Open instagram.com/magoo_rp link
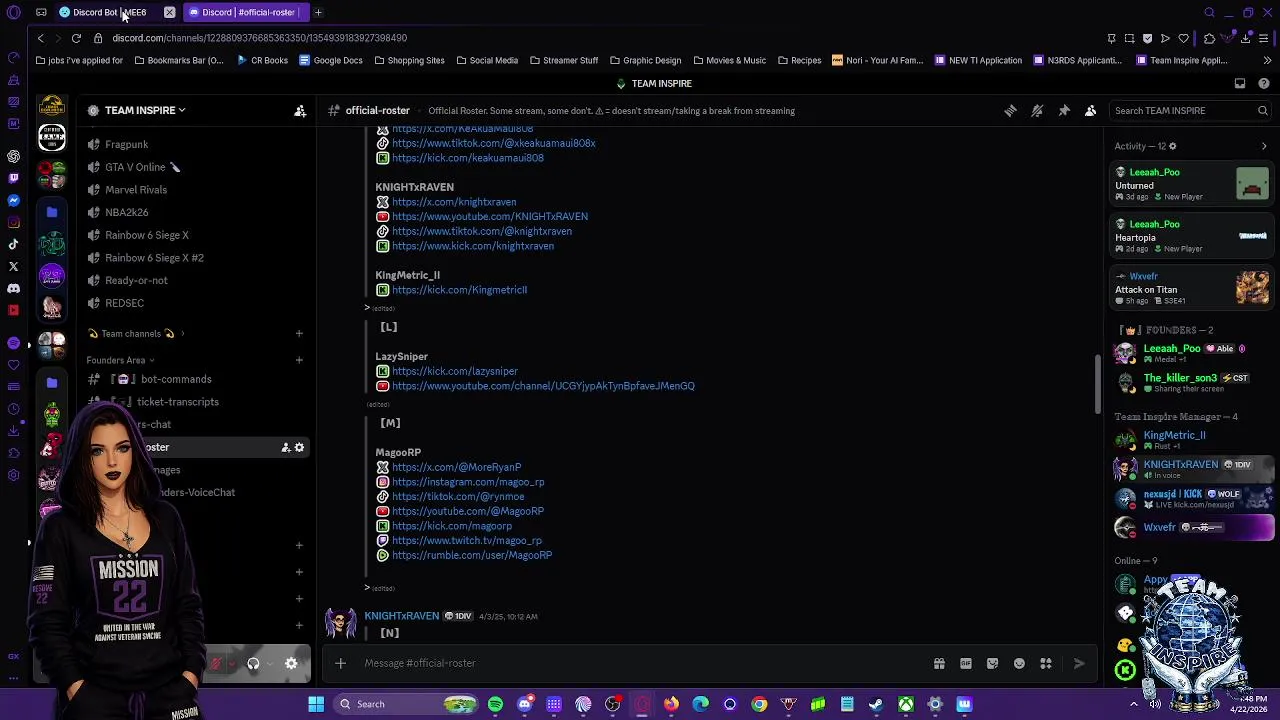Image resolution: width=1280 pixels, height=720 pixels. pos(468,482)
